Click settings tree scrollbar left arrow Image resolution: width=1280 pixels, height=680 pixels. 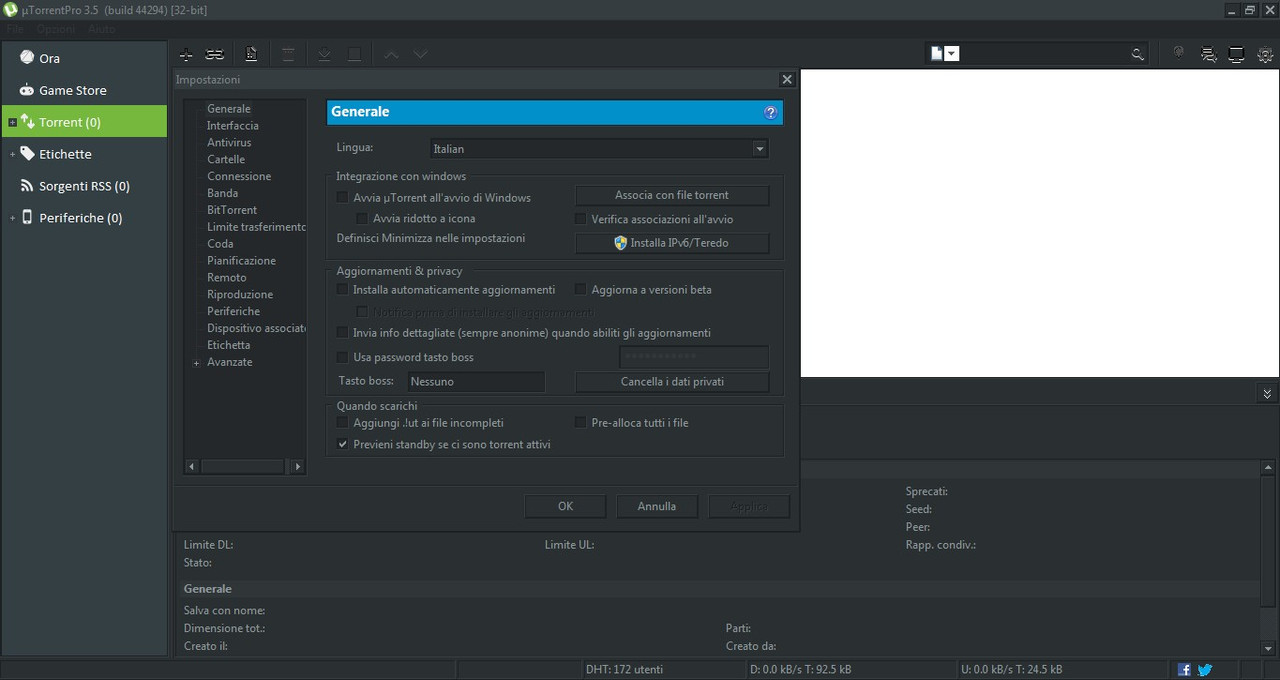click(x=192, y=466)
